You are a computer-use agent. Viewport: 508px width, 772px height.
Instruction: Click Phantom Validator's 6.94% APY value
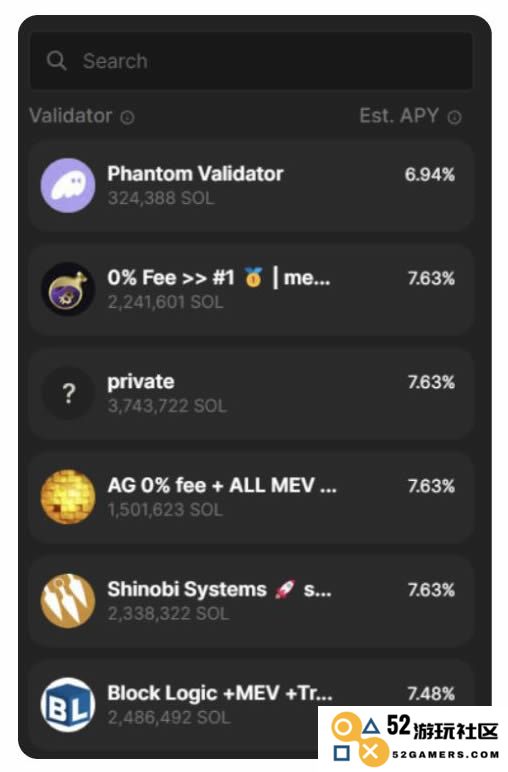click(429, 174)
